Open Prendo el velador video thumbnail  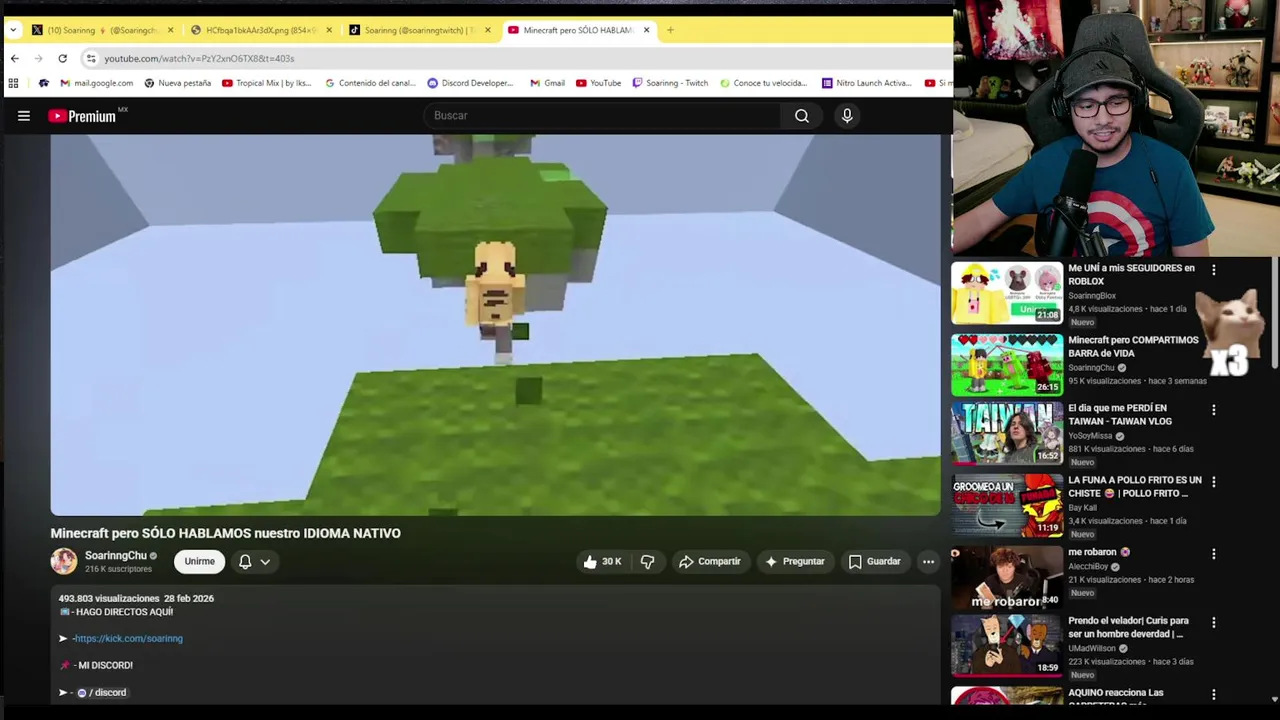1007,646
